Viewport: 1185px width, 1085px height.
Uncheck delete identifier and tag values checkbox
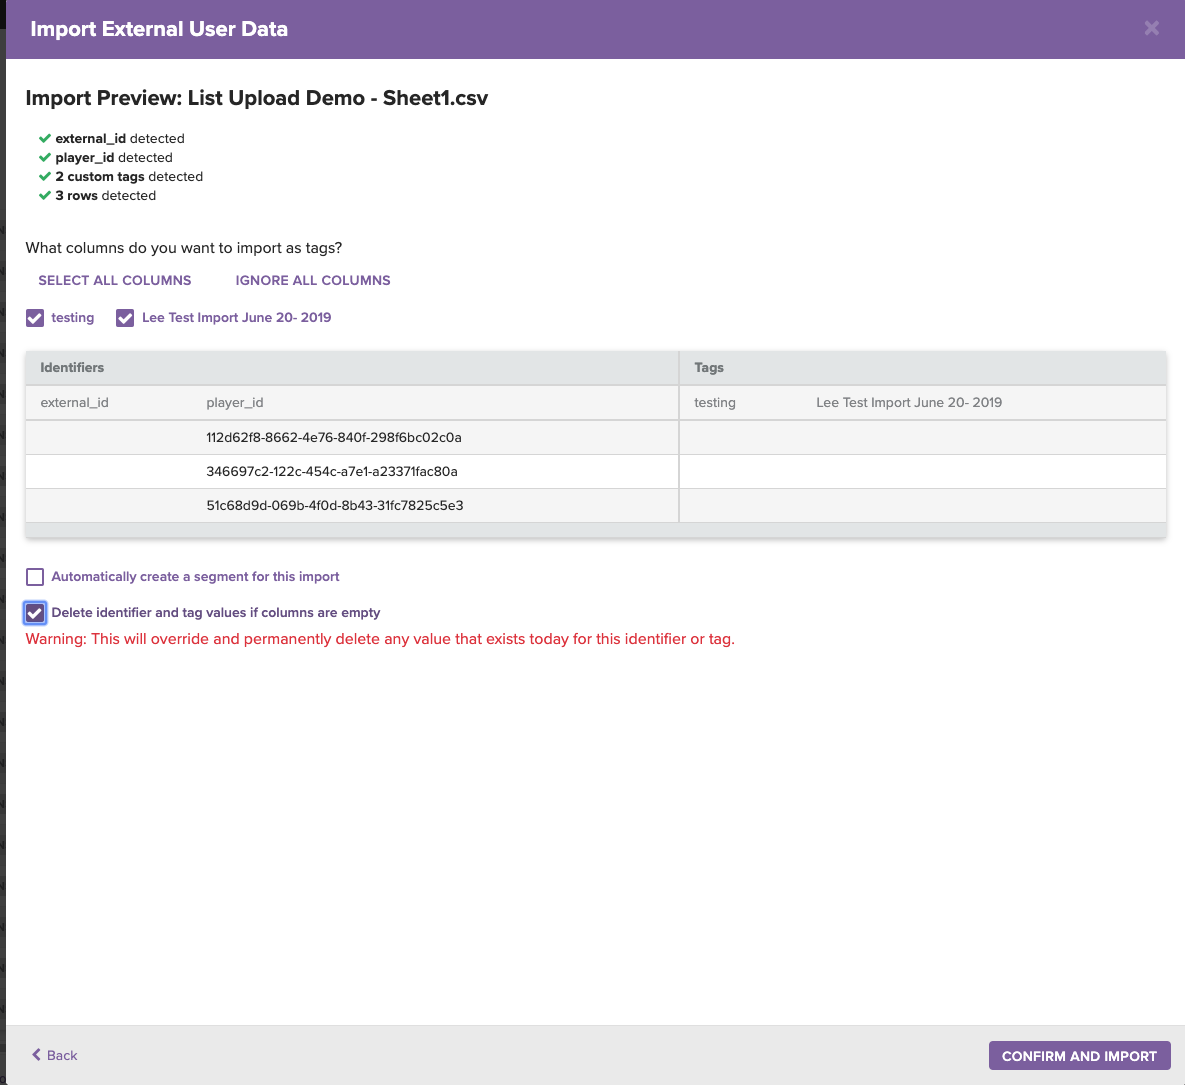(35, 613)
